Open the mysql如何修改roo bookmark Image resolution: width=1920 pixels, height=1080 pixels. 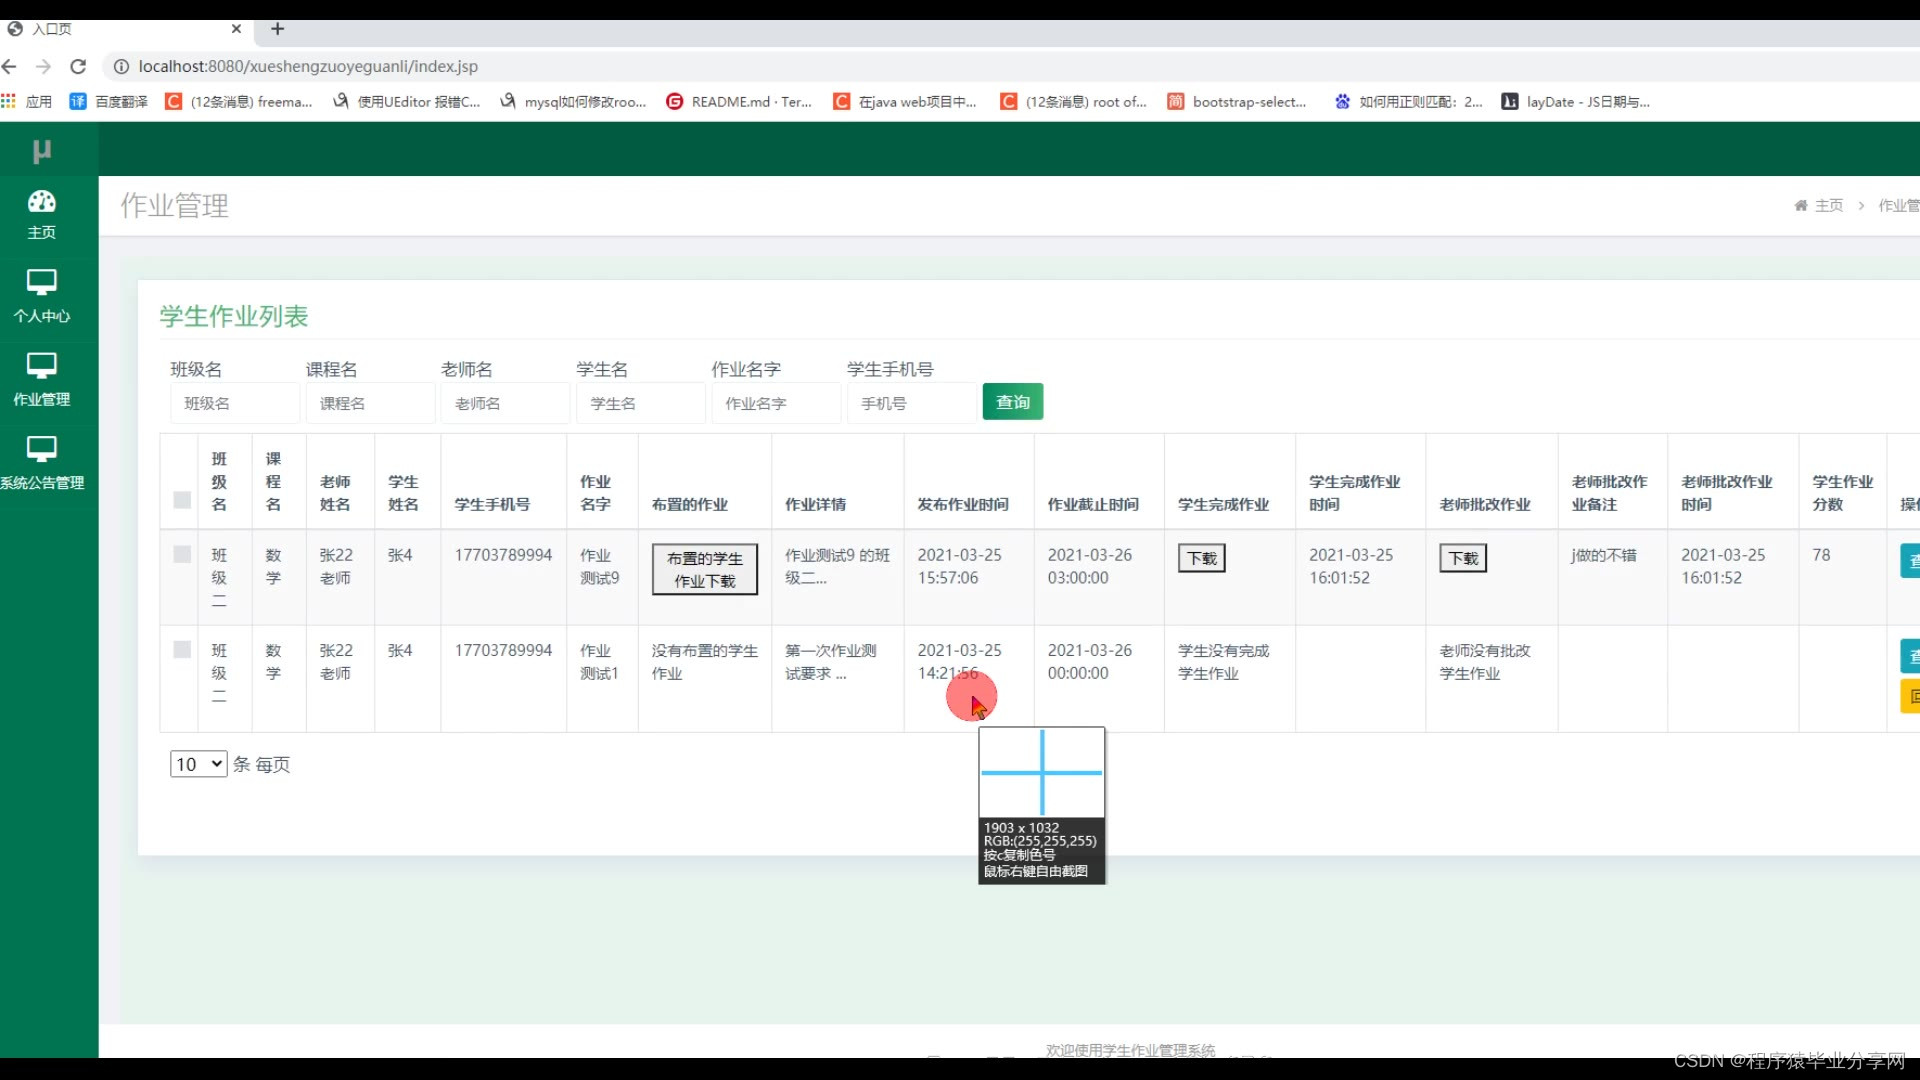574,101
